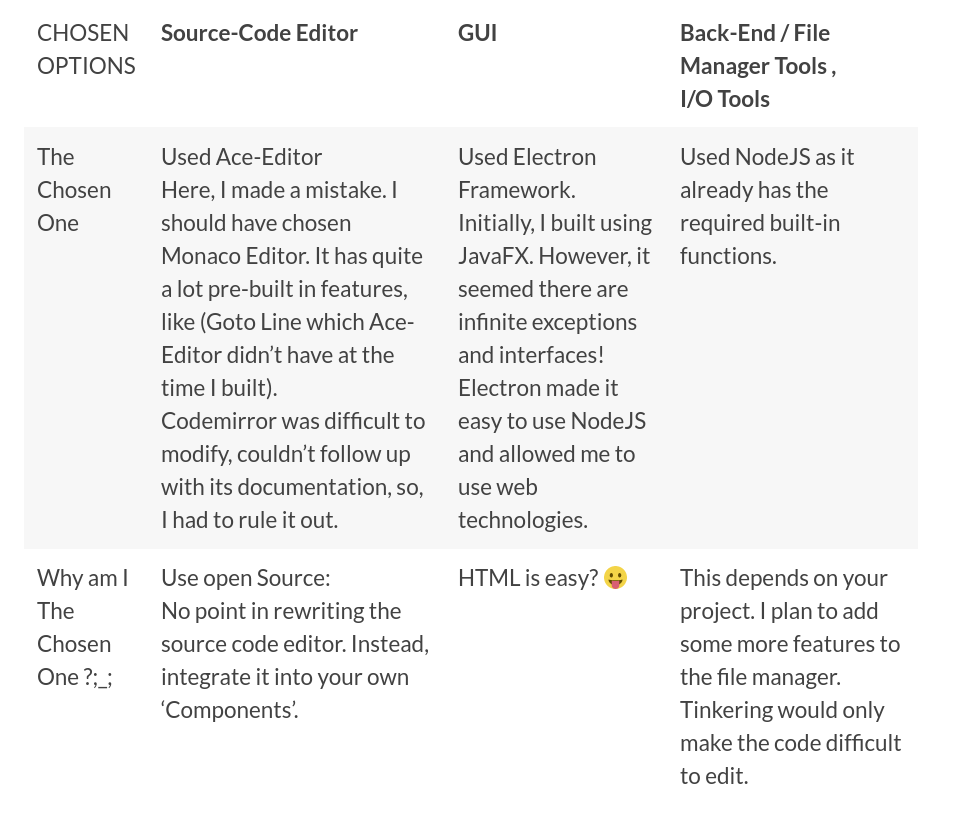This screenshot has width=954, height=818.
Task: Click the "Used Ace-Editor" text line
Action: click(241, 157)
